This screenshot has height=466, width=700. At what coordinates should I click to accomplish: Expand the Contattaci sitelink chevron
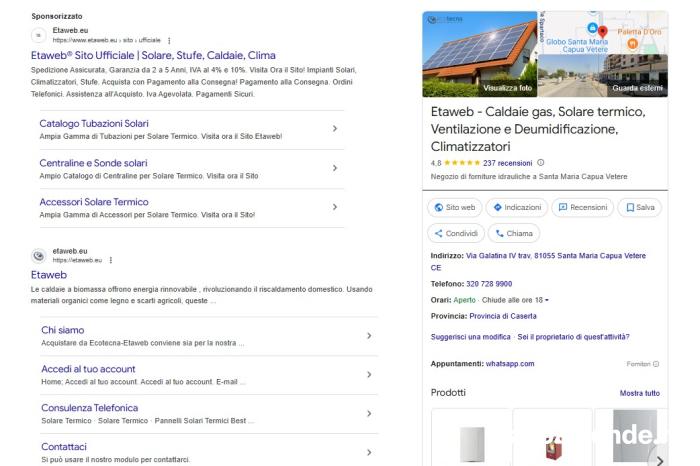pos(369,453)
